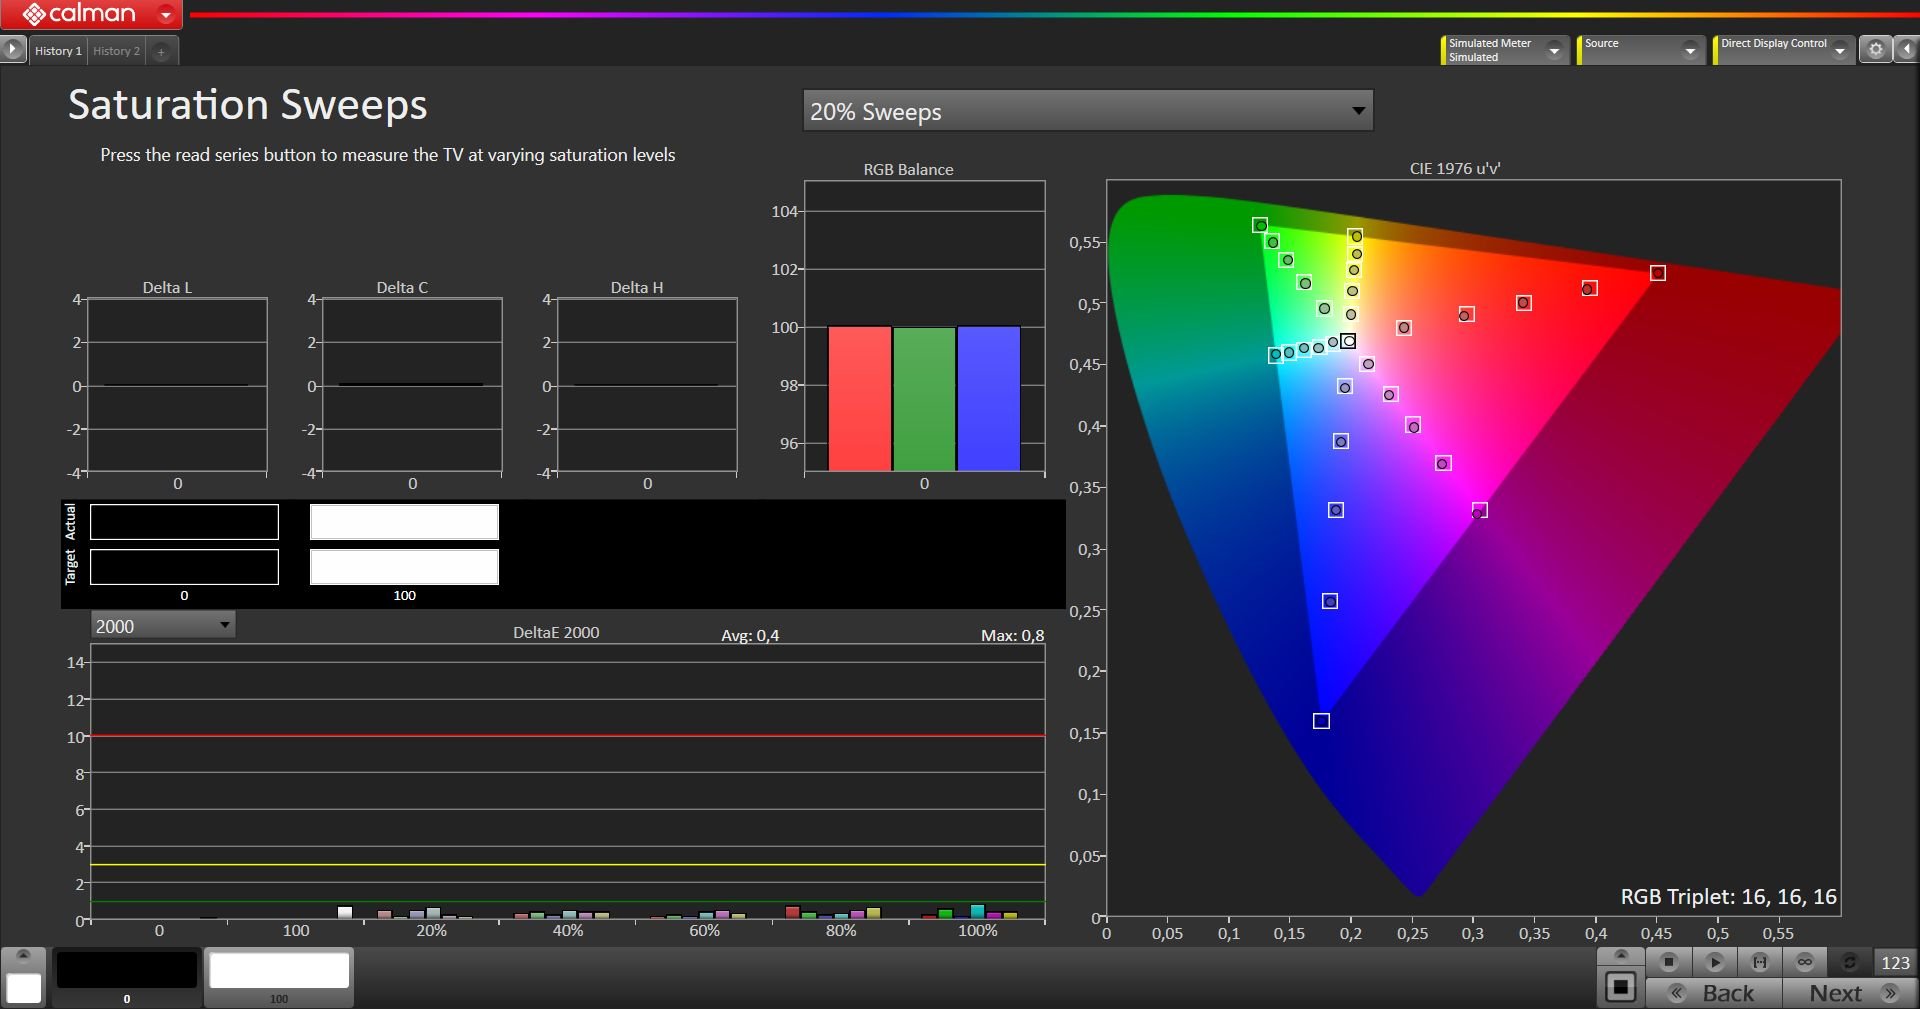Image resolution: width=1920 pixels, height=1009 pixels.
Task: Expand the Simulated Meter dropdown
Action: (1554, 50)
